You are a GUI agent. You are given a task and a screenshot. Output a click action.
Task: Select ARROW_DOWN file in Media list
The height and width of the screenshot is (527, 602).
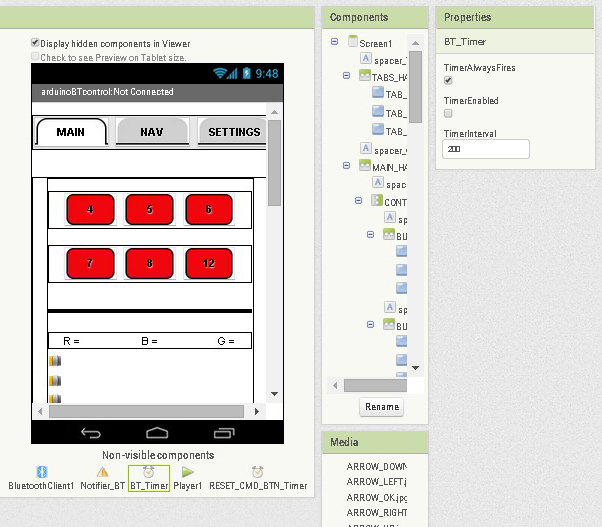(377, 466)
